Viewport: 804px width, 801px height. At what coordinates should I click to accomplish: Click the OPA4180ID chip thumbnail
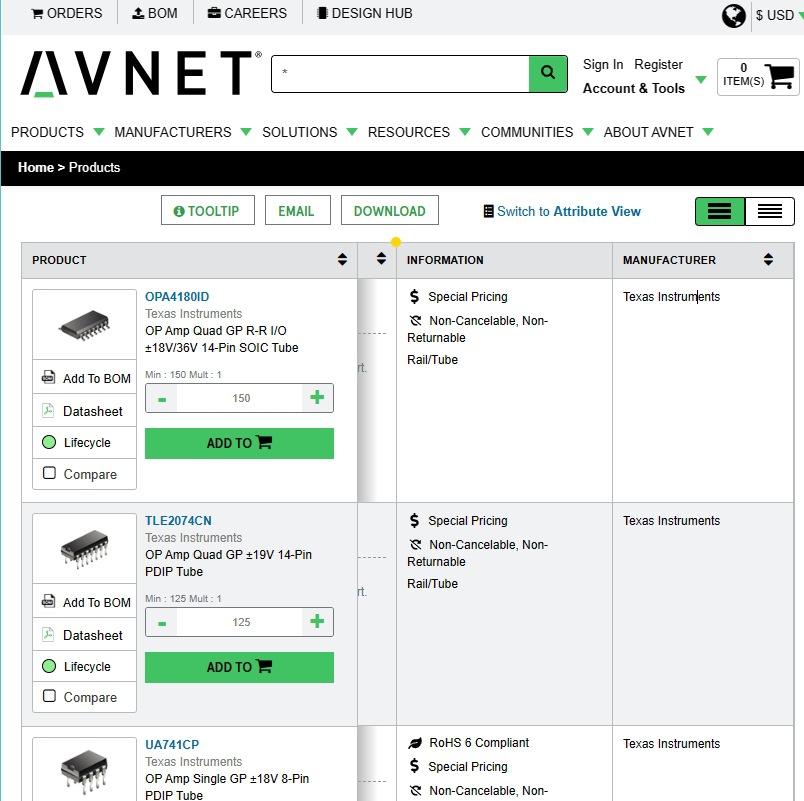coord(85,325)
